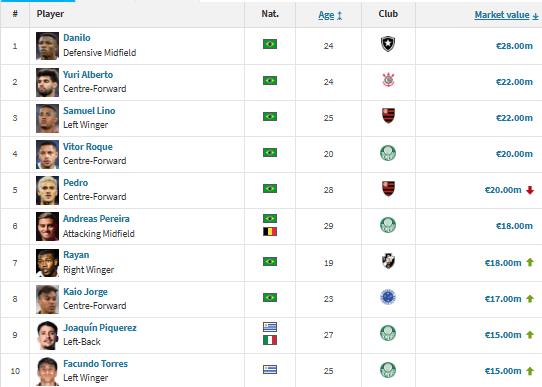The width and height of the screenshot is (542, 387).
Task: Click Yuri Alberto's €22.00m market value
Action: point(514,82)
